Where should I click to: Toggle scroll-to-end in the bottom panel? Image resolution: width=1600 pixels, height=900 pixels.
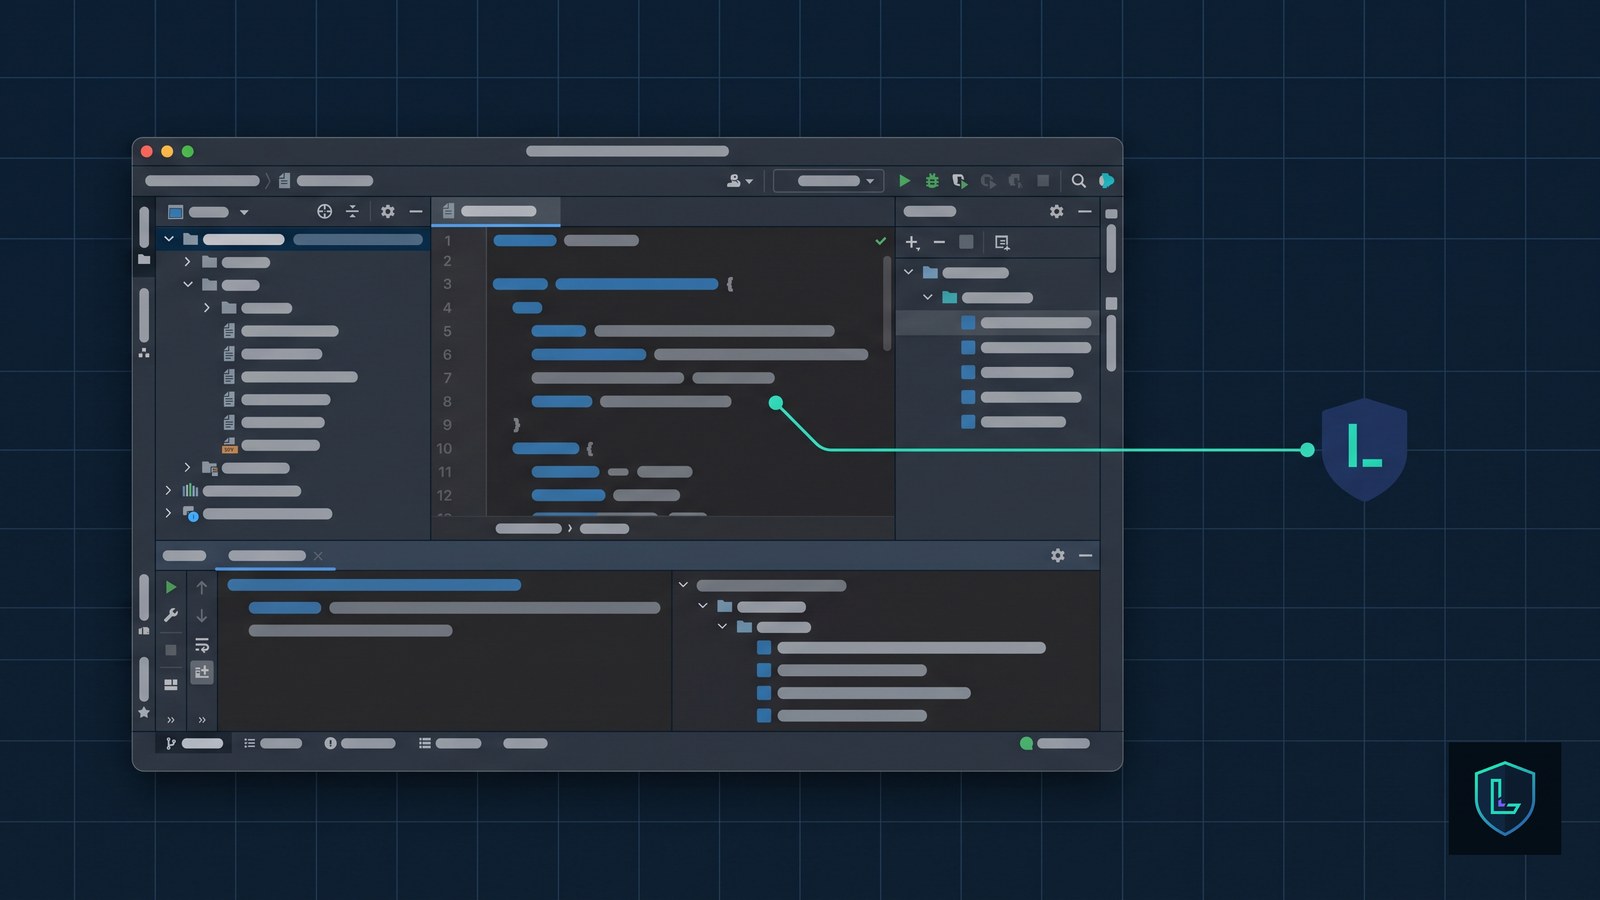[202, 672]
